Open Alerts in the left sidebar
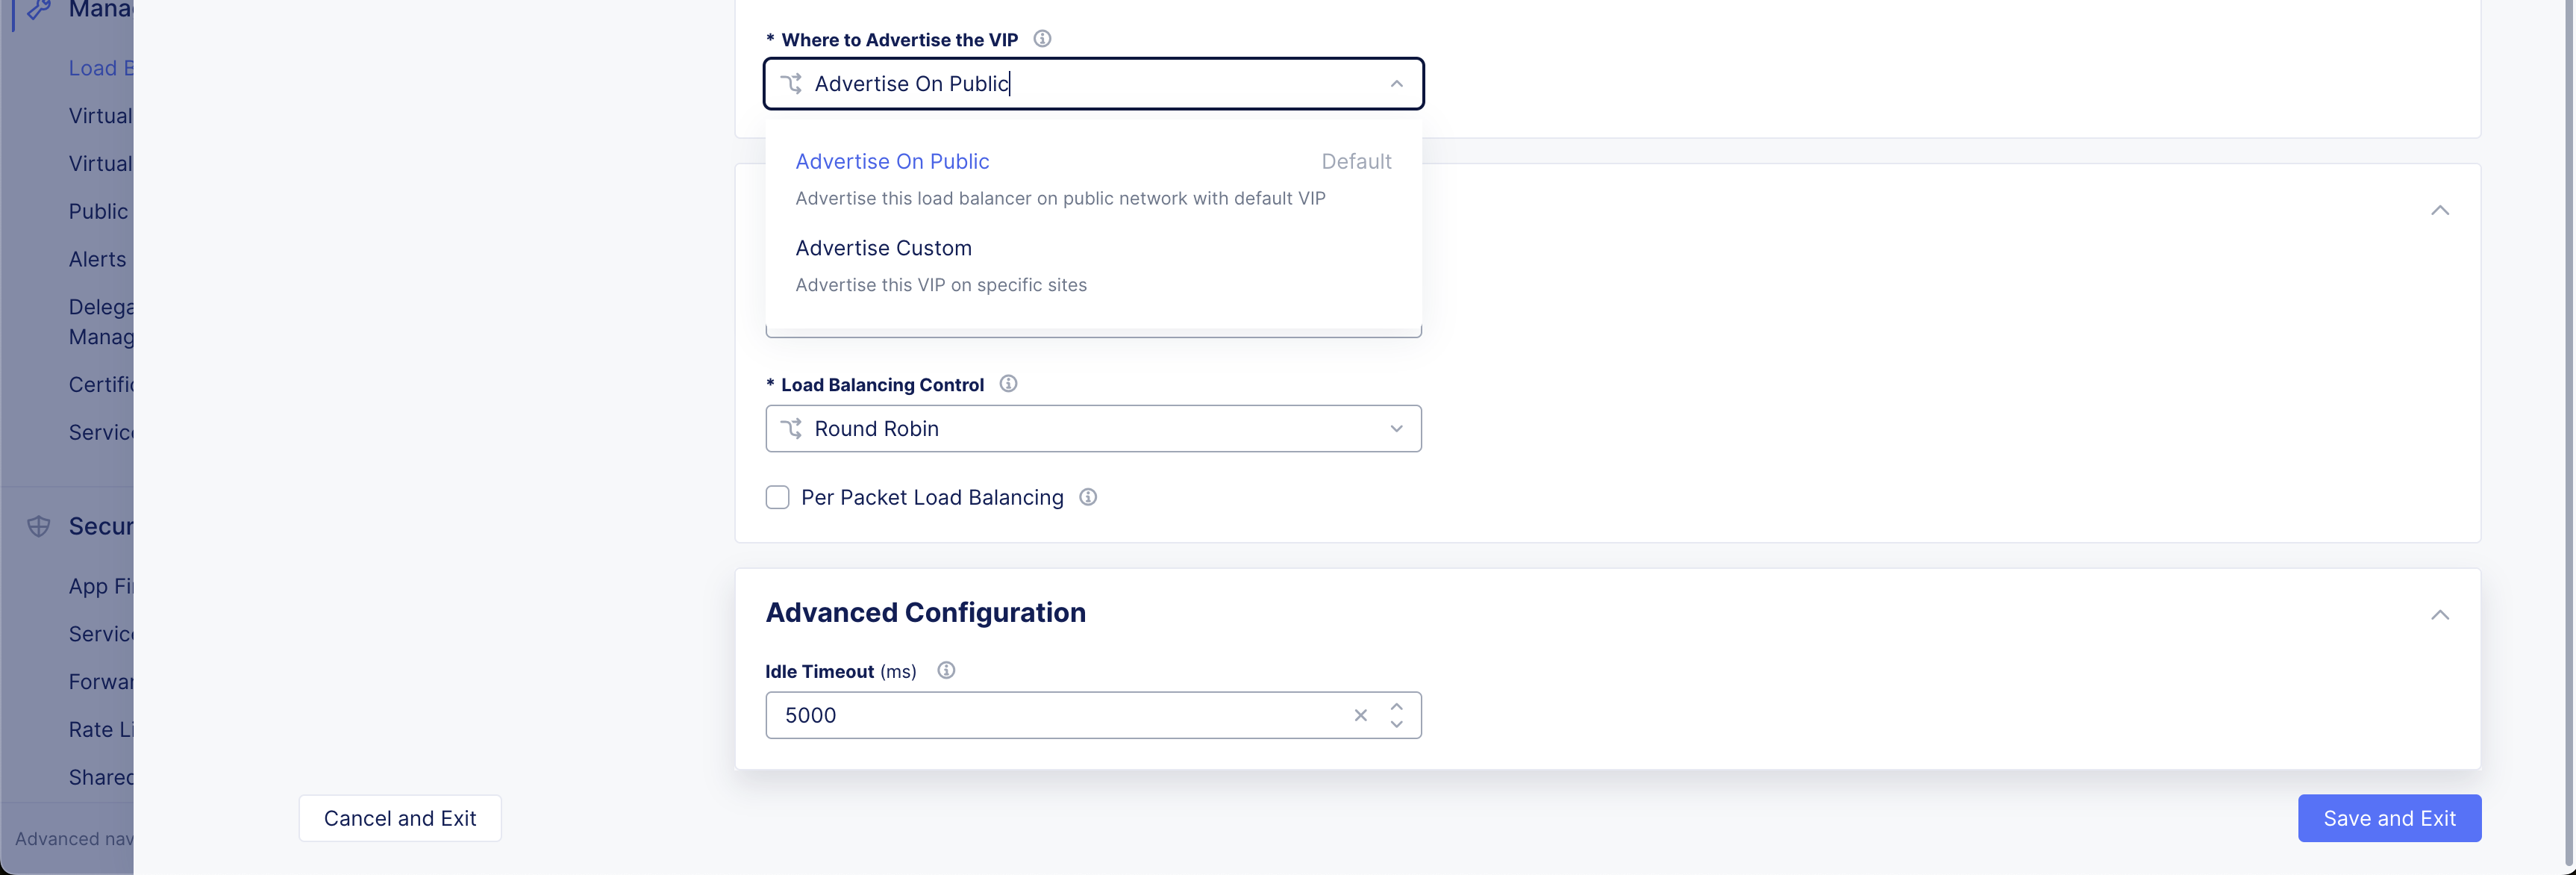Screen dimensions: 2576x875 point(98,259)
